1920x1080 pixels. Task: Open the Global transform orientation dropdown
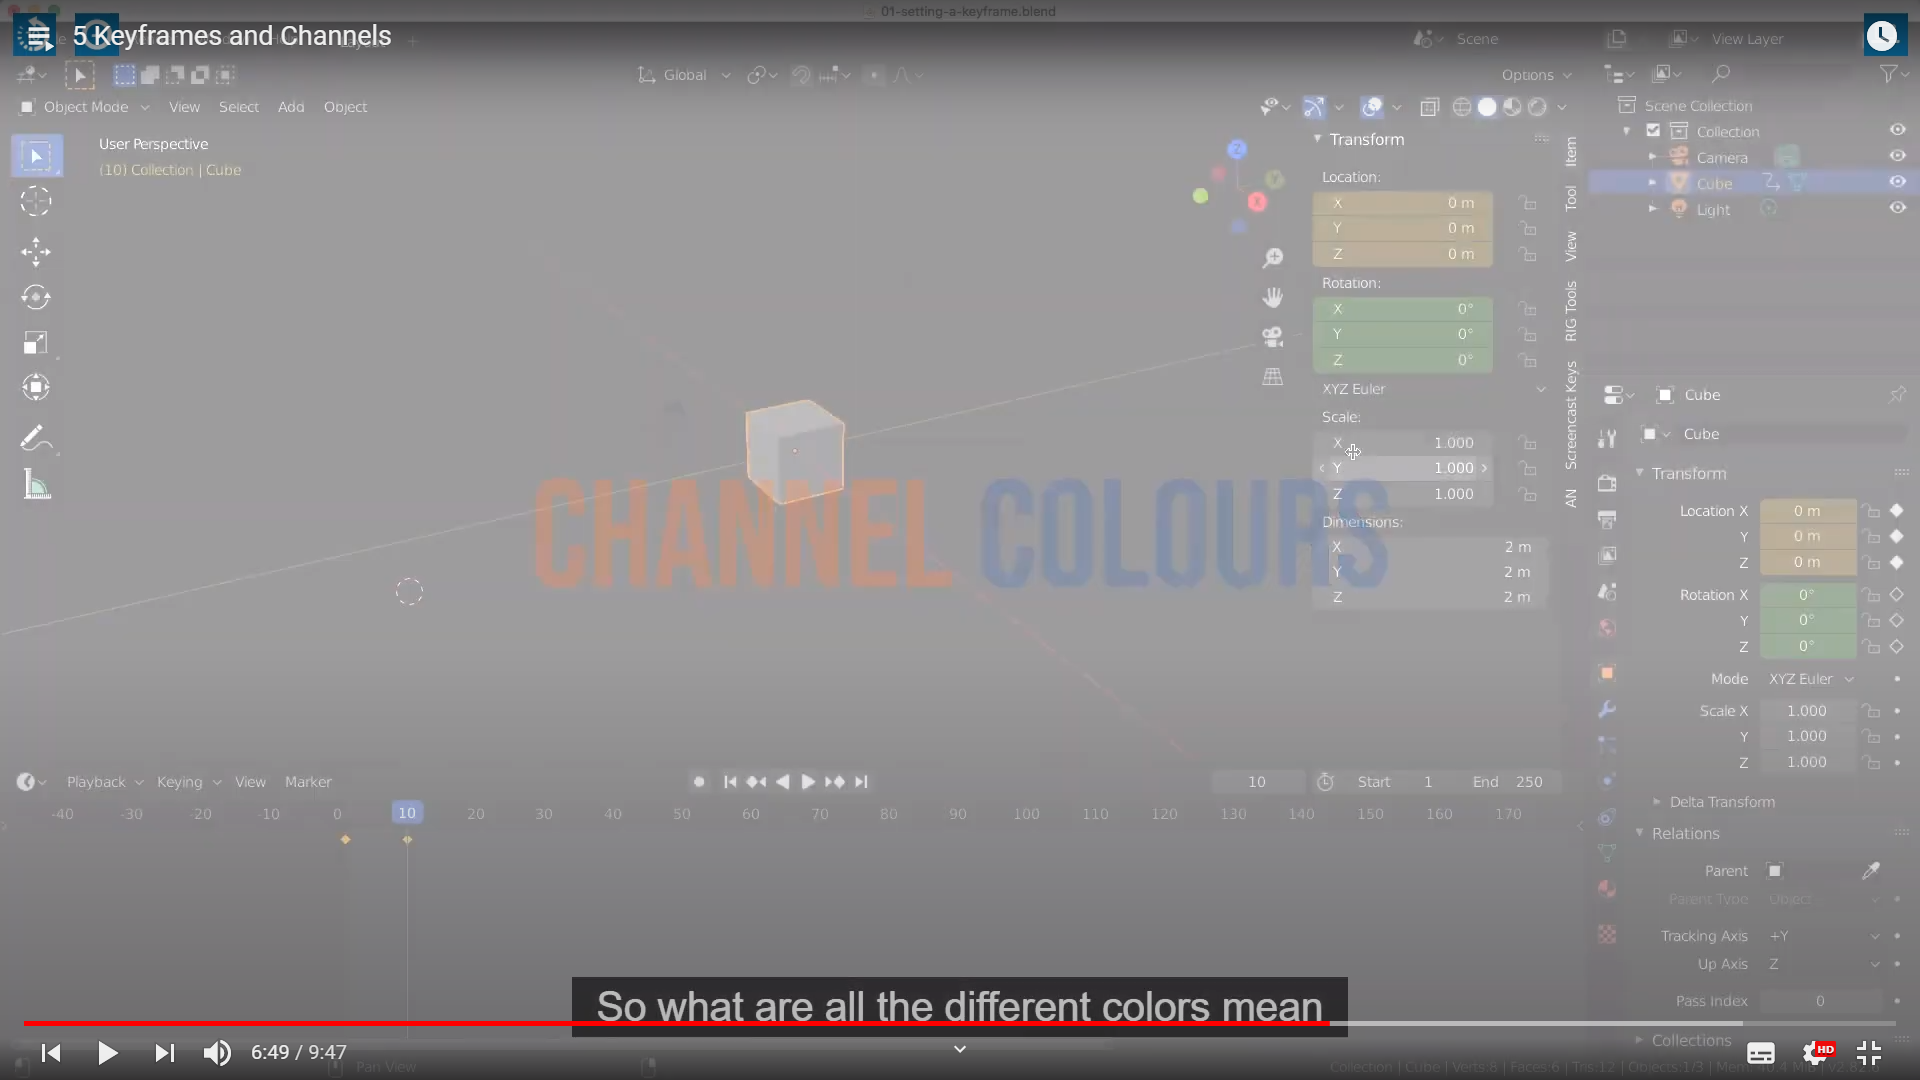(686, 75)
